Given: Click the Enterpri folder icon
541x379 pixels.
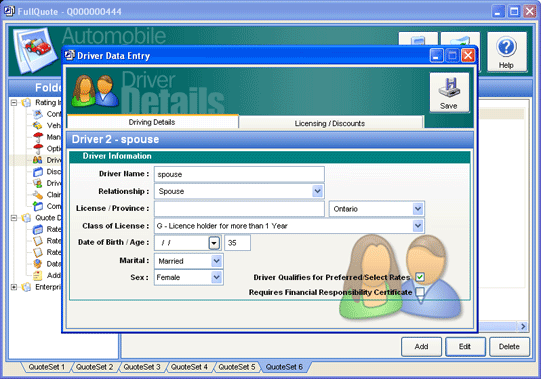Looking at the screenshot, I should pos(27,287).
